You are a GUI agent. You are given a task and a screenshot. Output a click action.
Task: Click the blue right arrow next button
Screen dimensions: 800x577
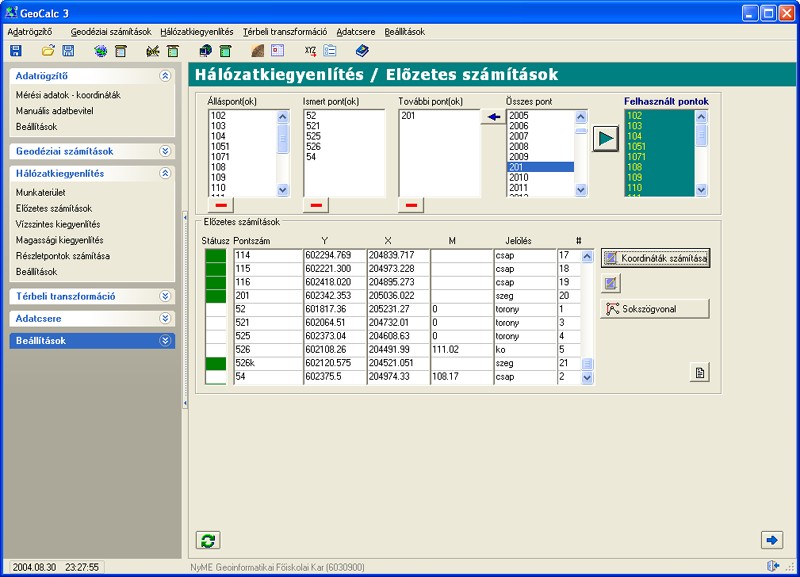pyautogui.click(x=772, y=540)
